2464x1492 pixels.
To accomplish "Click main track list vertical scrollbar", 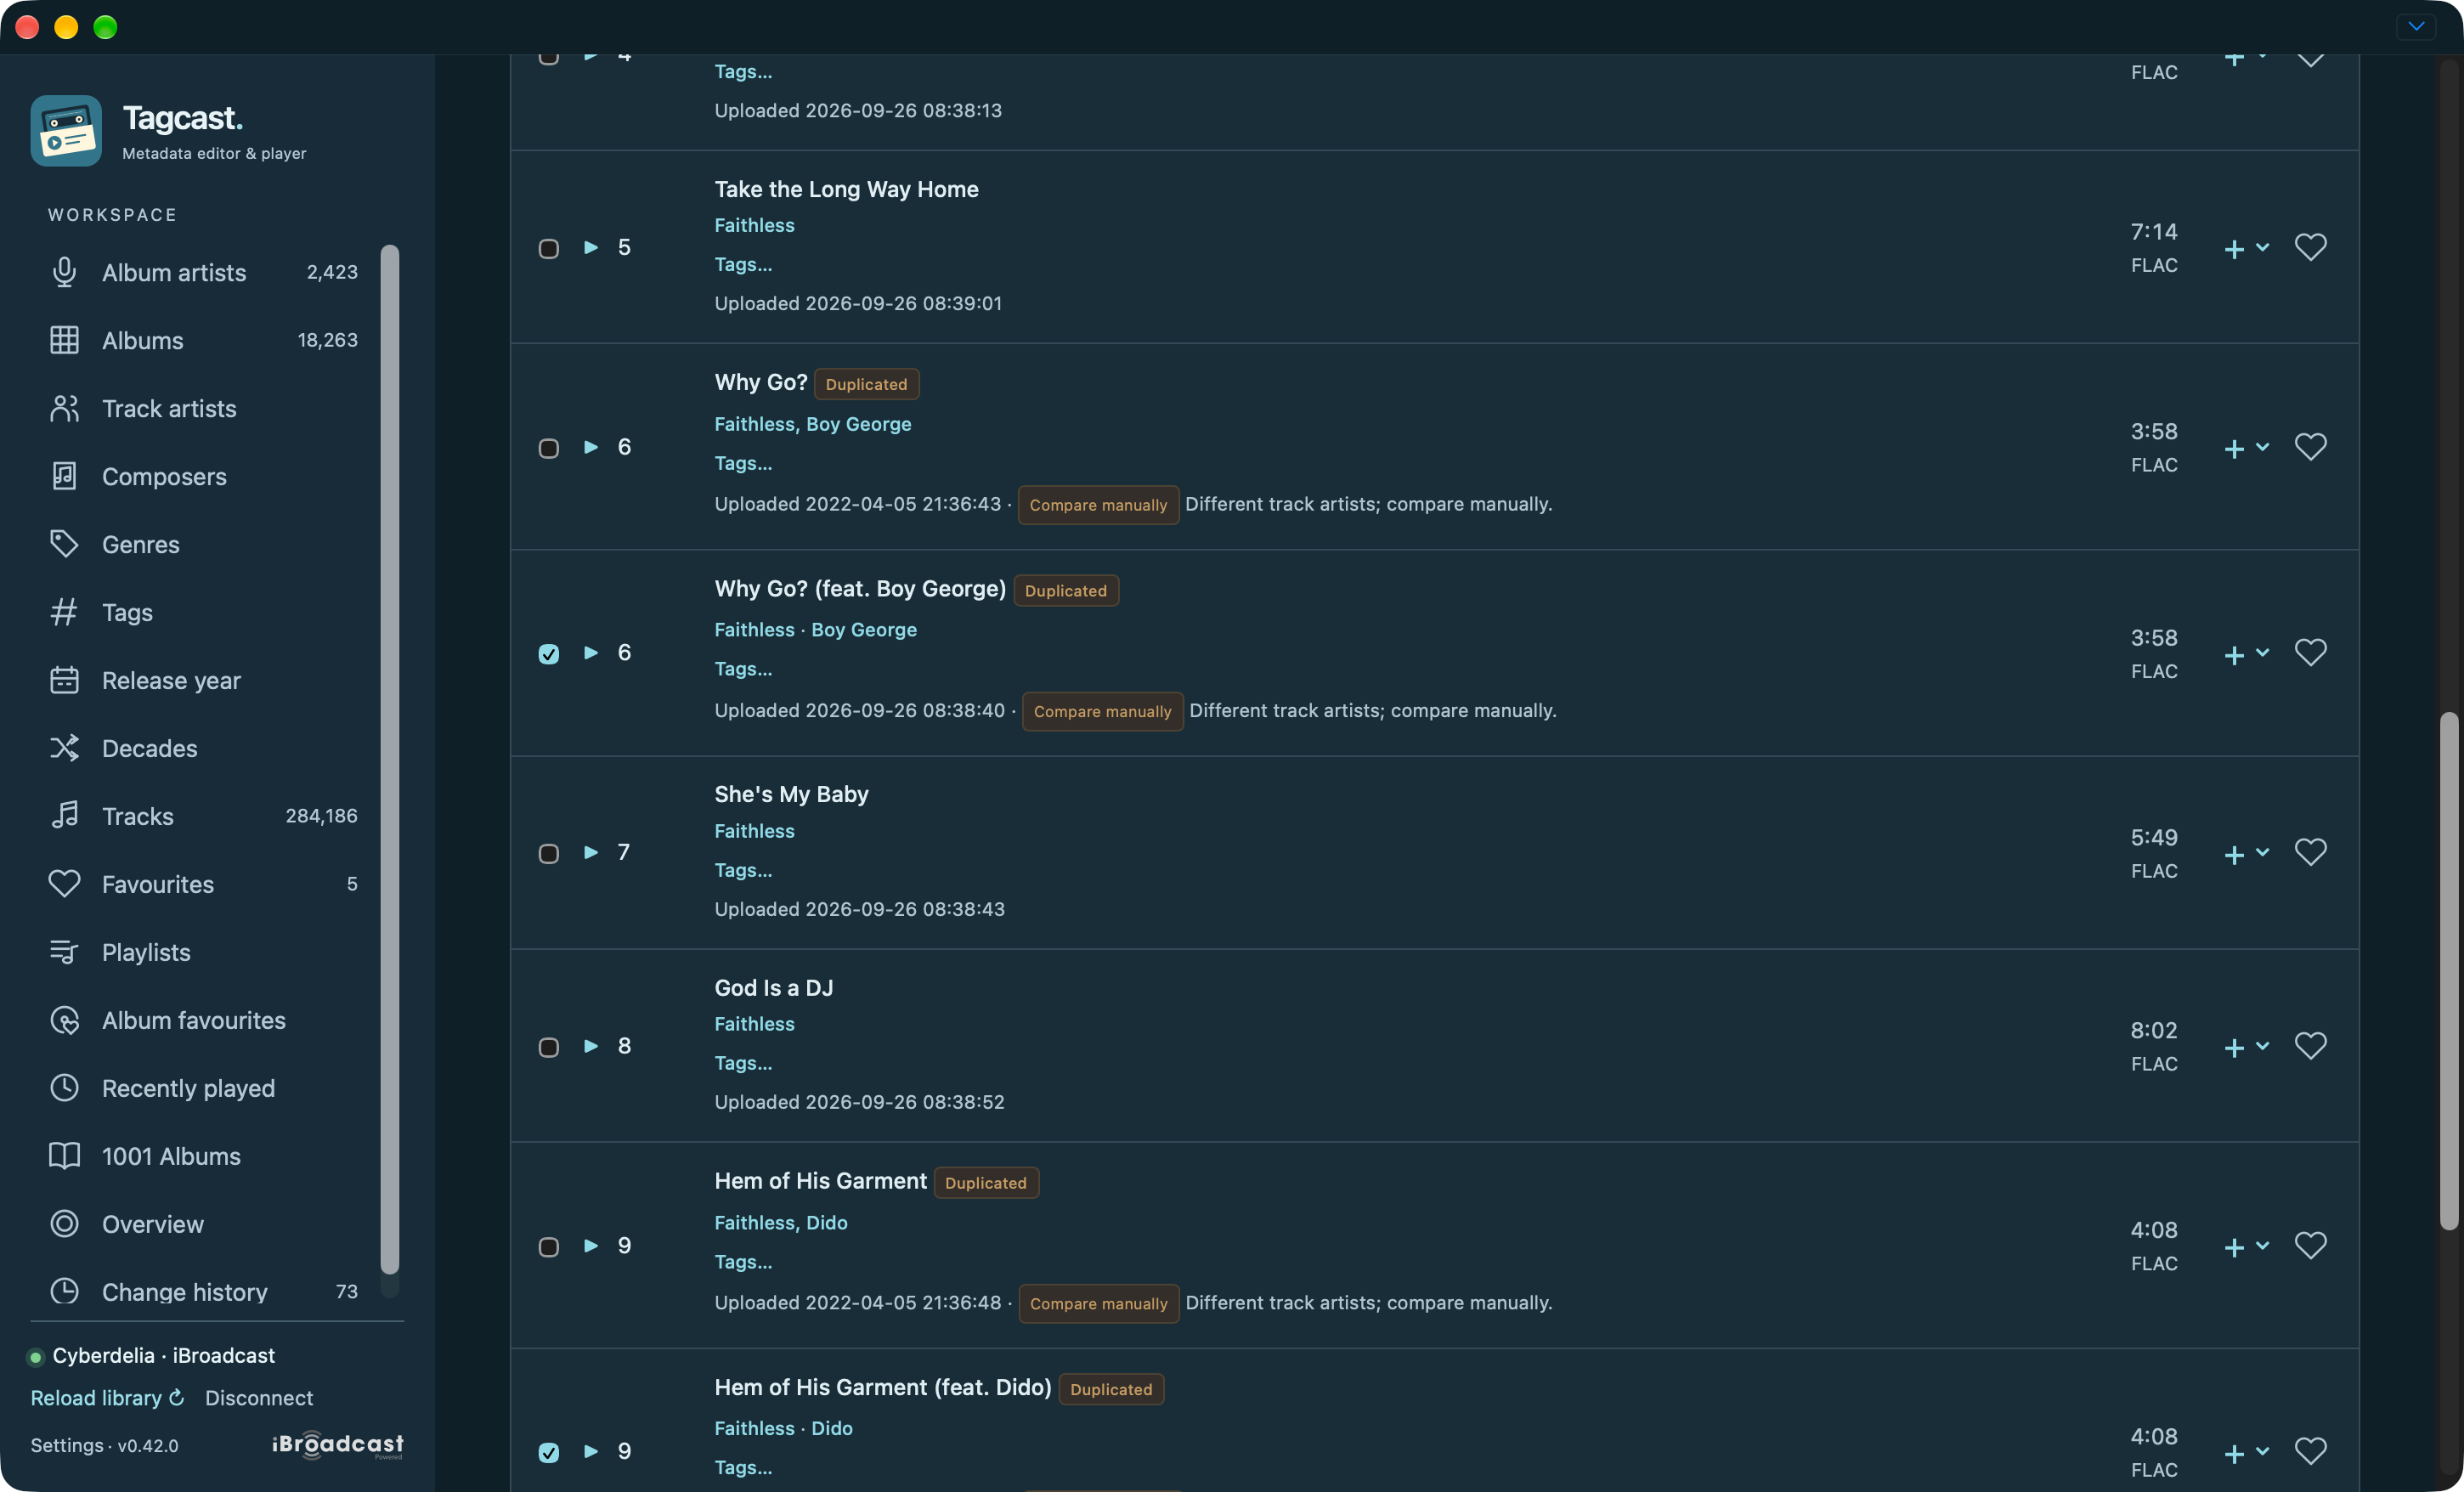I will (x=2449, y=970).
